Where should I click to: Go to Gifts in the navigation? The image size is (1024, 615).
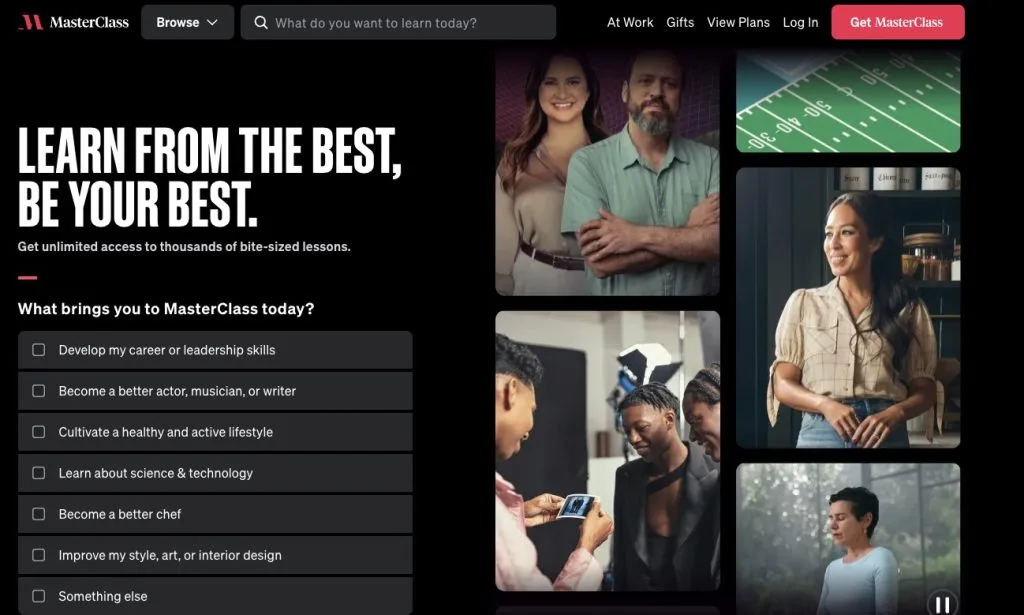(x=680, y=22)
